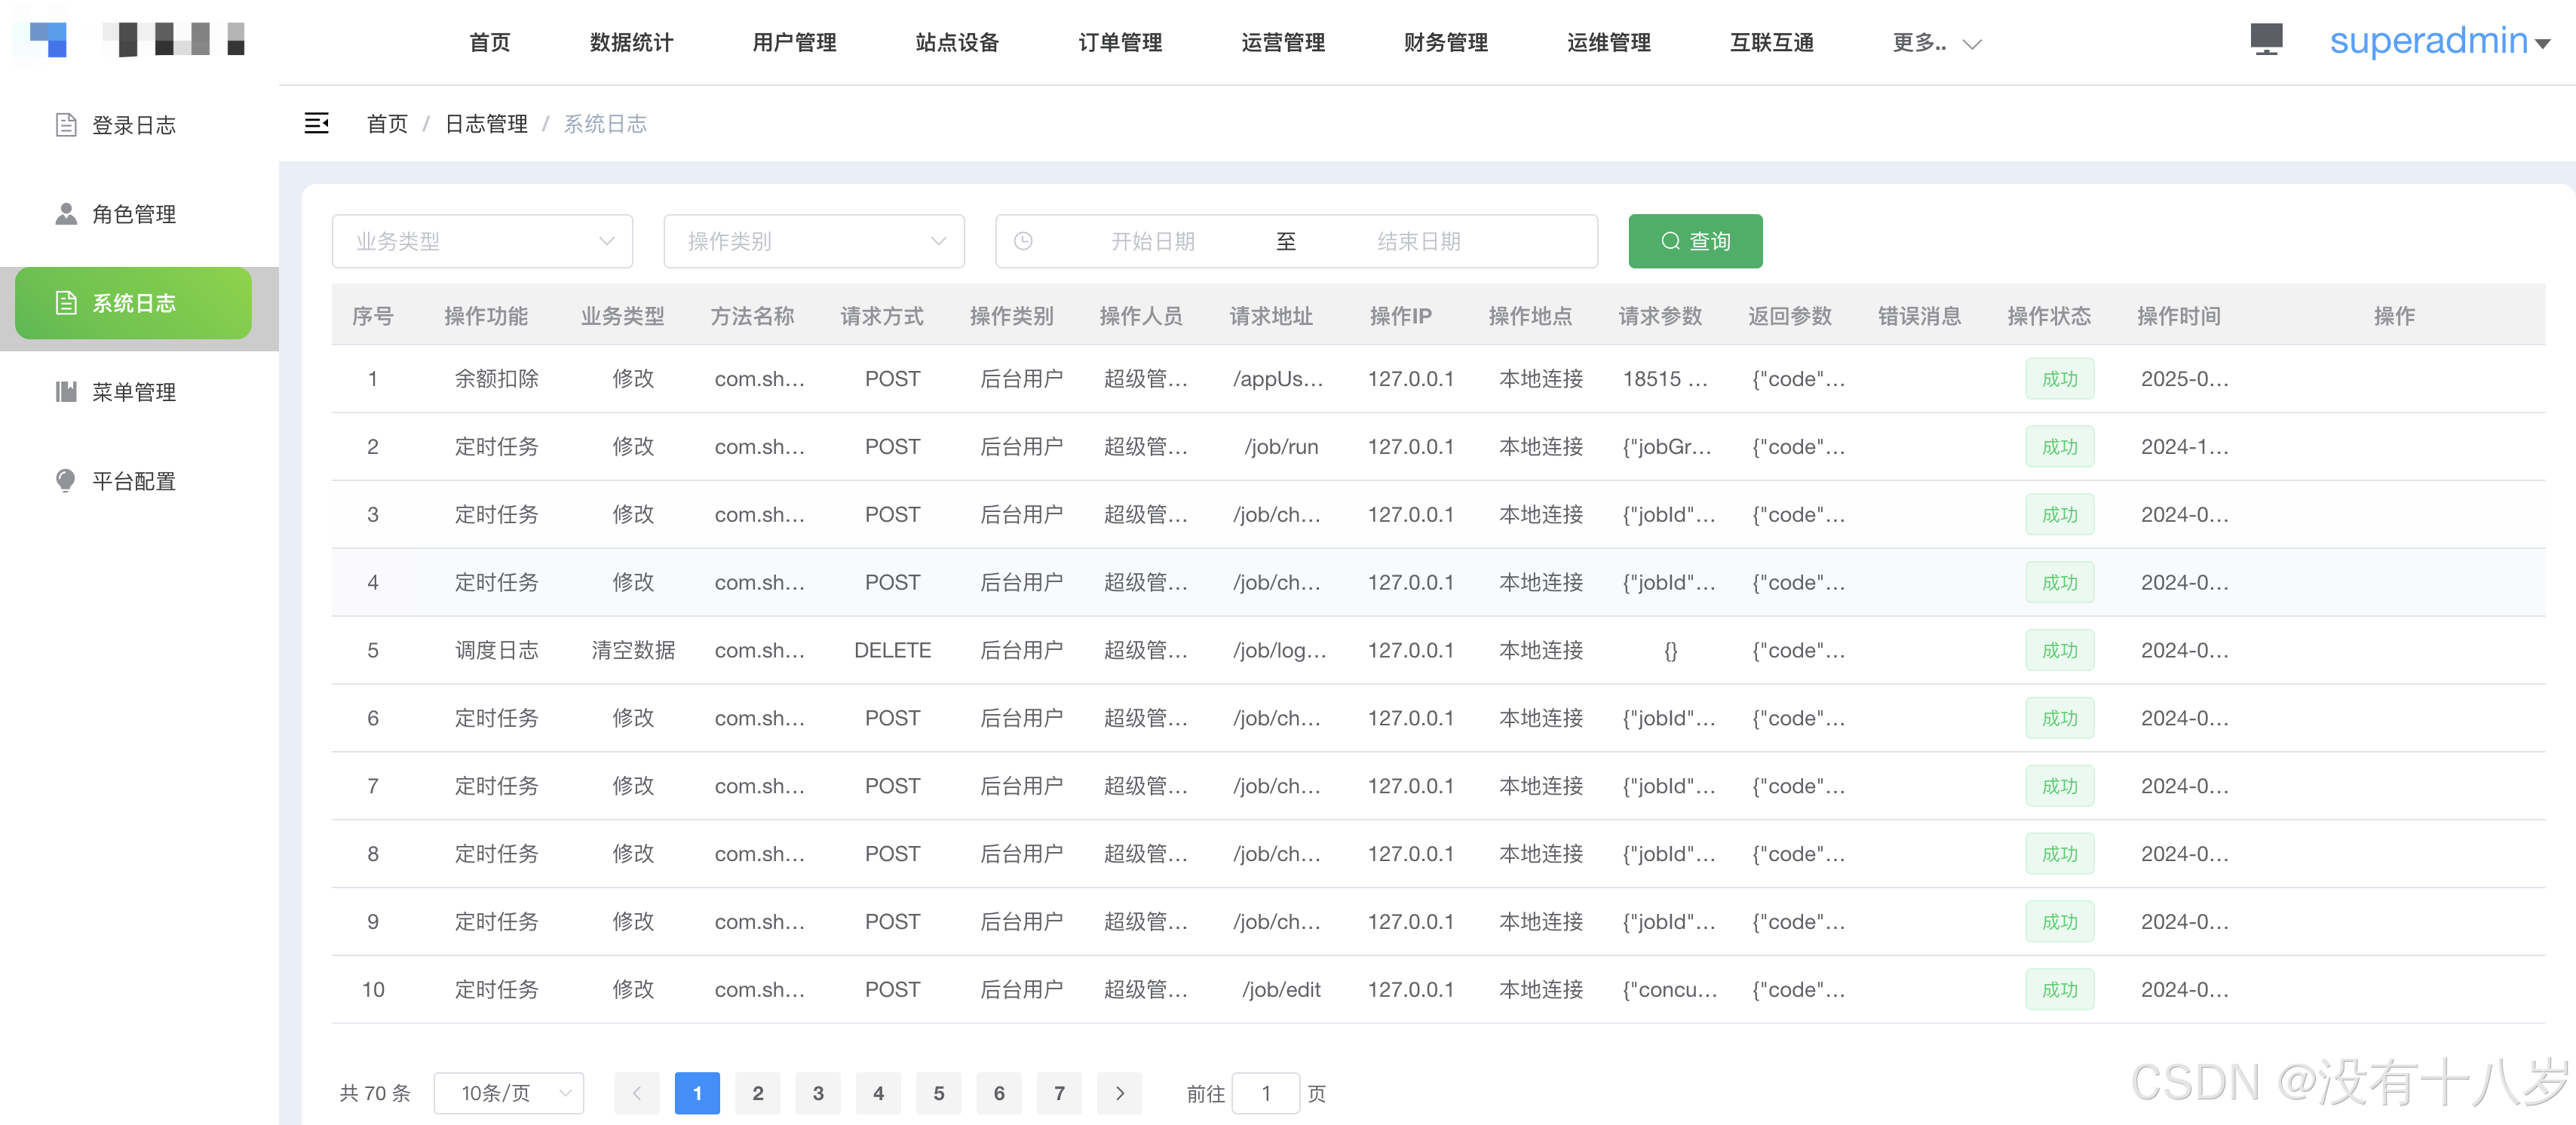This screenshot has width=2576, height=1125.
Task: Open 登录日志 in the sidebar
Action: point(133,125)
